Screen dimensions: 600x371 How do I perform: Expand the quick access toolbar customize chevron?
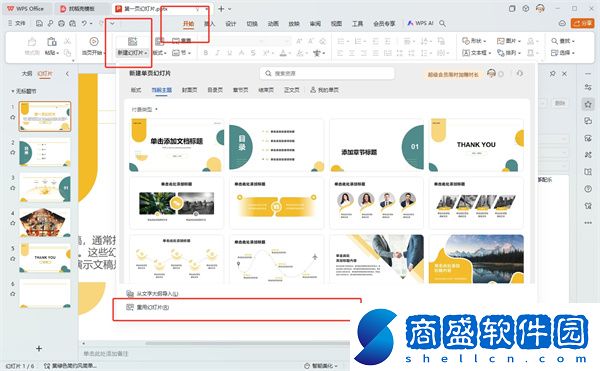point(112,23)
